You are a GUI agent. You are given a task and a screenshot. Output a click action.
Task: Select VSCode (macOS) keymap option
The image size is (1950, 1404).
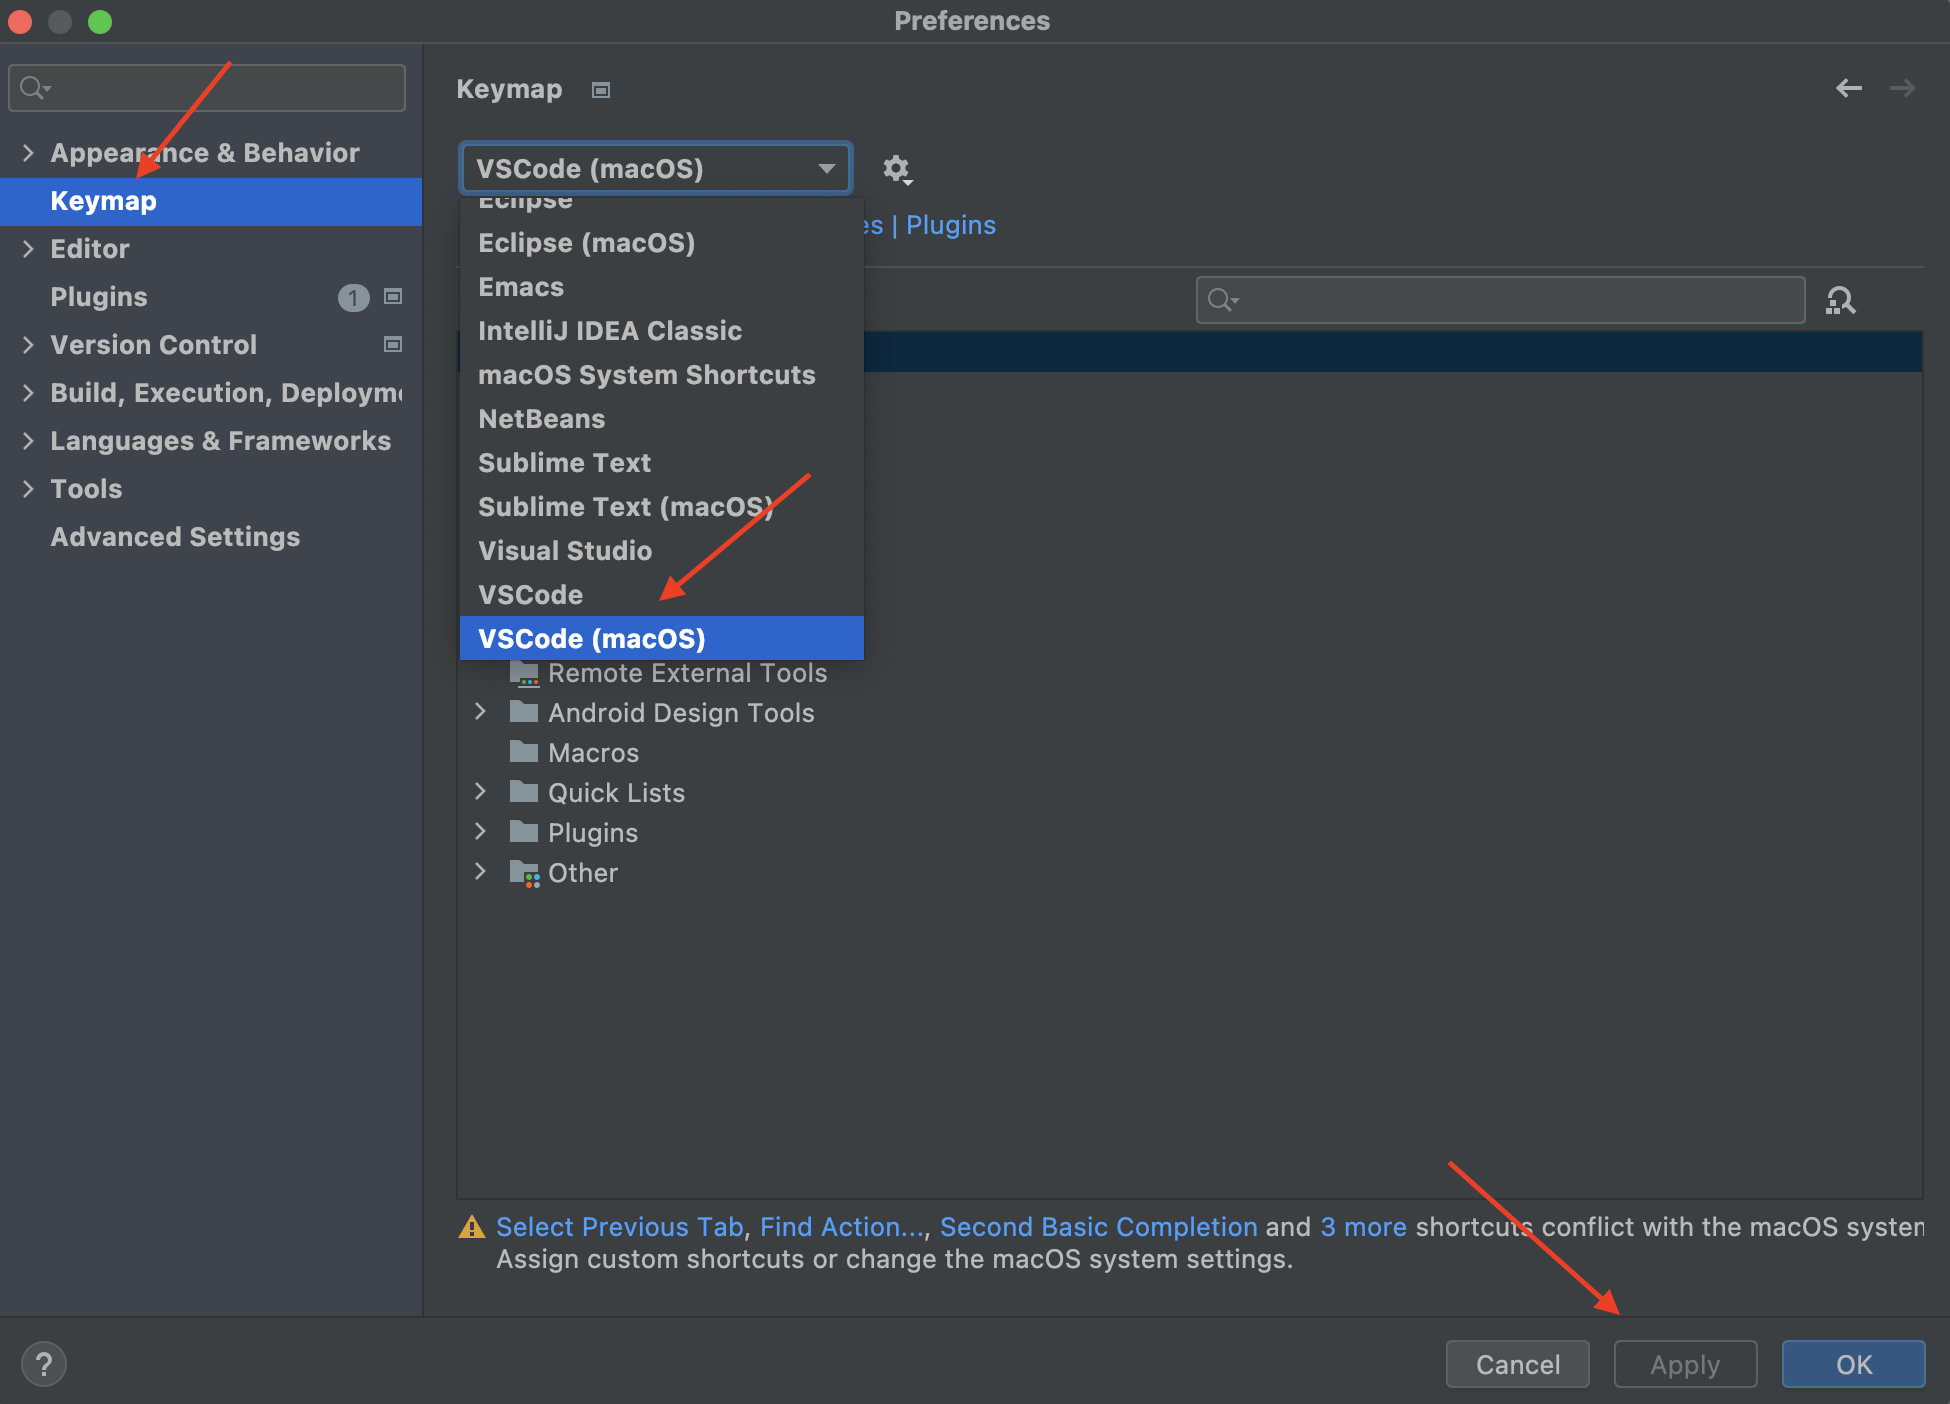coord(662,638)
